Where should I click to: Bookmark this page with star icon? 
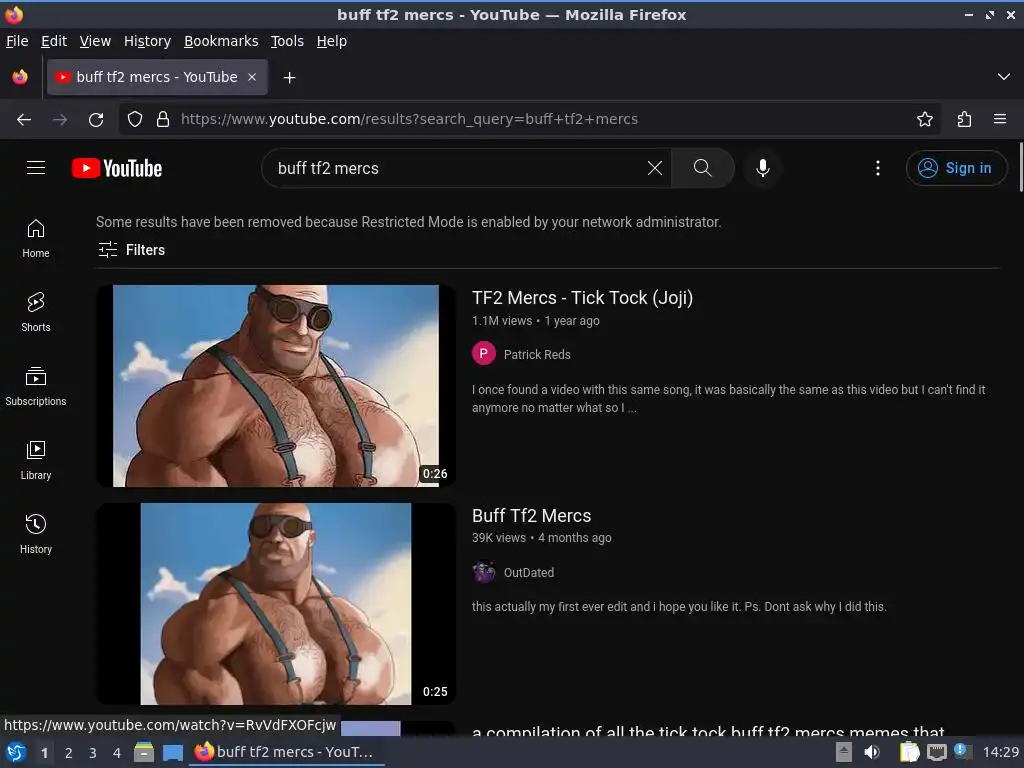[x=924, y=119]
